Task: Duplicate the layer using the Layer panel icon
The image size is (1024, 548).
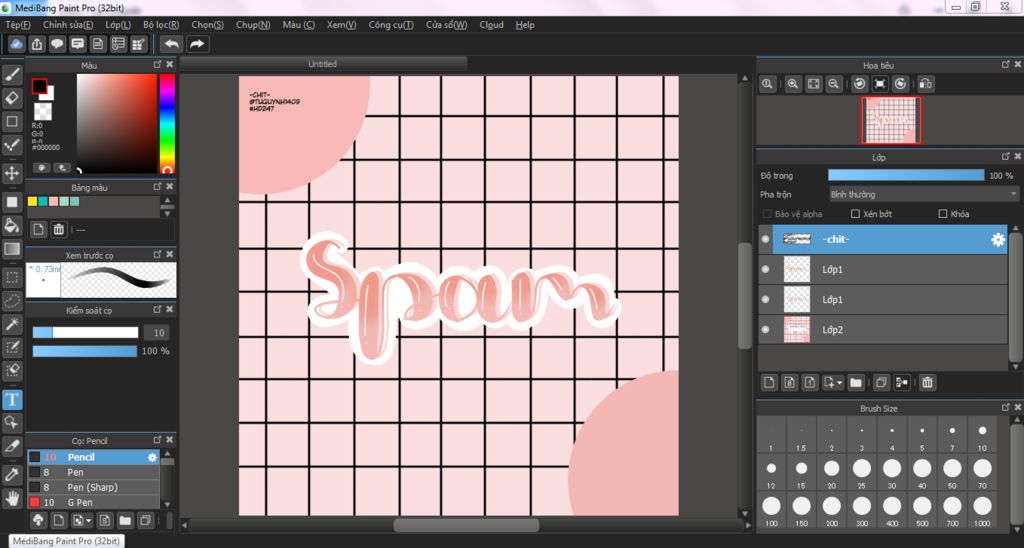Action: [x=881, y=383]
